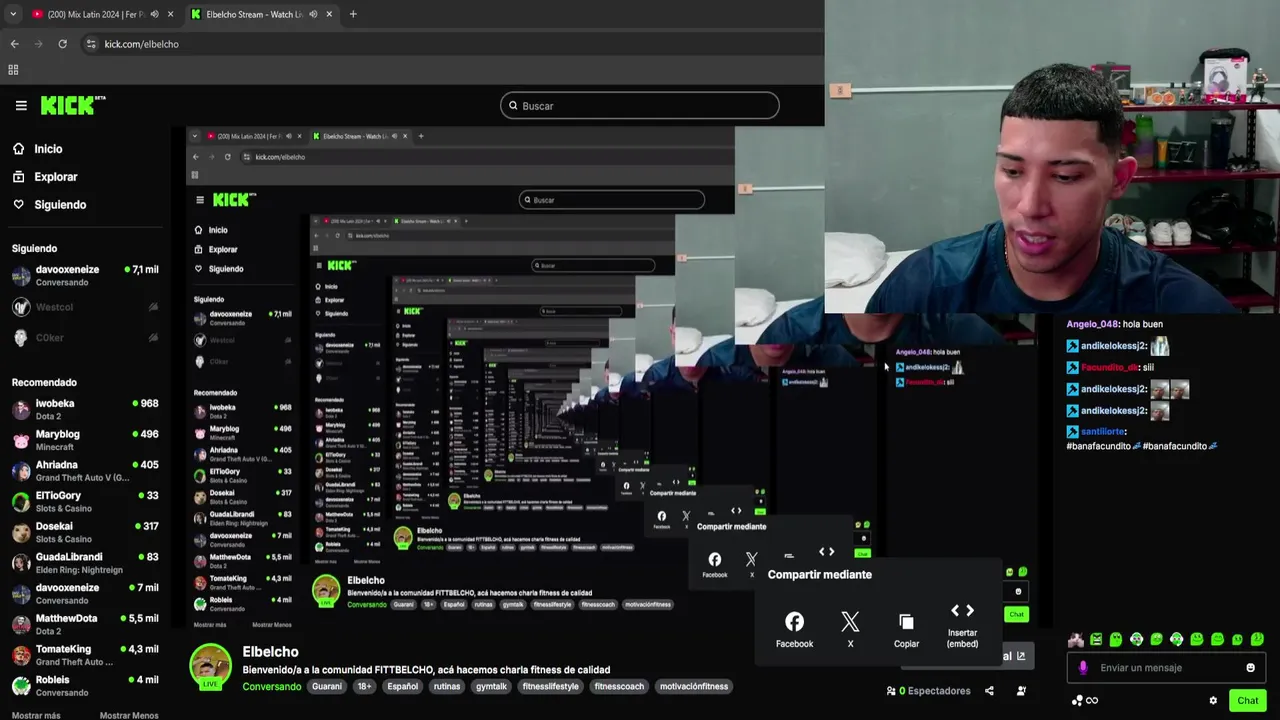Go back using browser back arrow
The width and height of the screenshot is (1280, 720).
coord(14,44)
